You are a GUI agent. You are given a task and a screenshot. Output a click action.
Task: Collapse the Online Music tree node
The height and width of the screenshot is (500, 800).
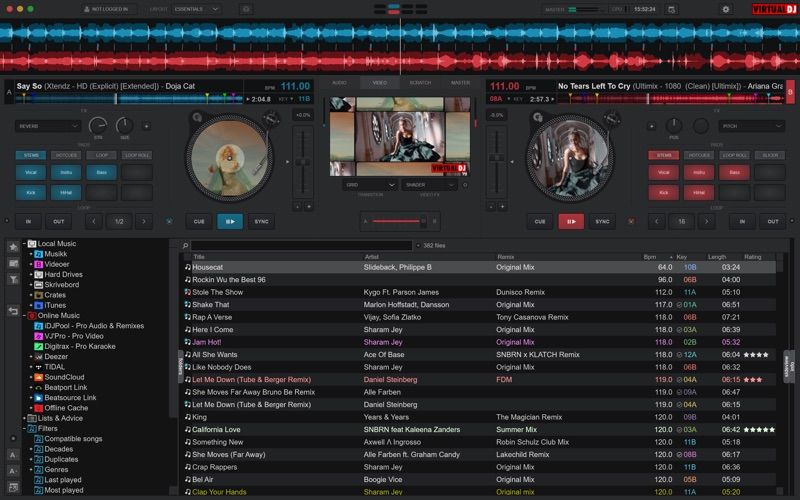coord(24,316)
